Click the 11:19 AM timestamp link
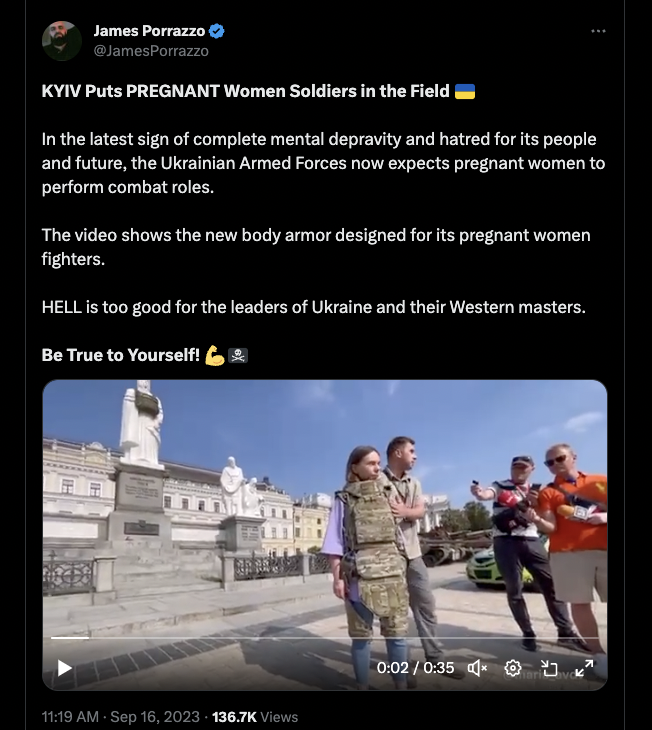 [x=70, y=717]
